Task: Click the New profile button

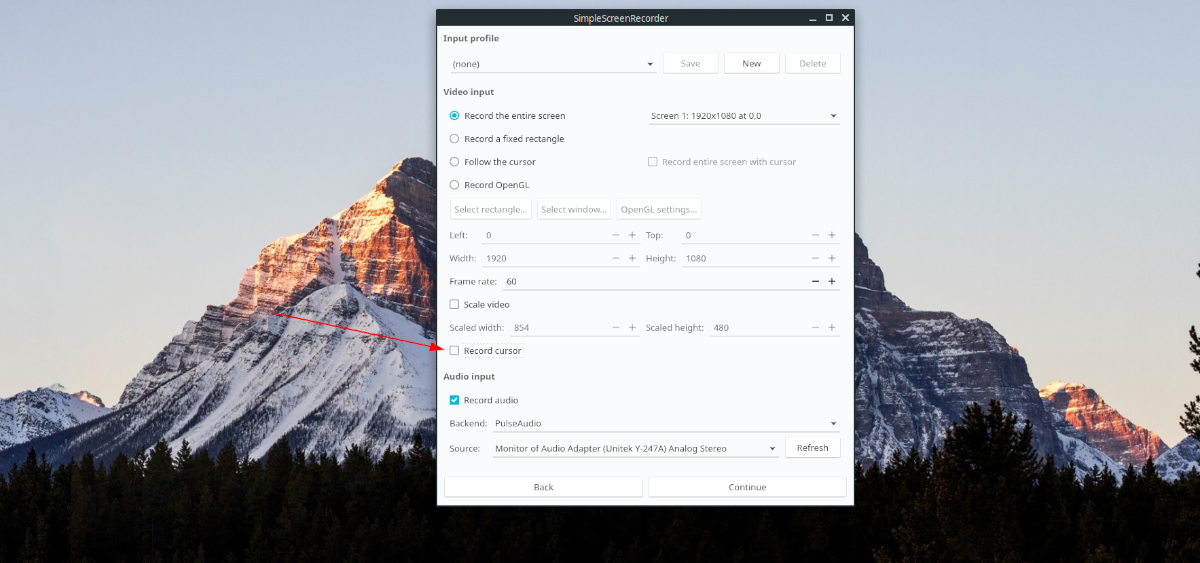Action: coord(751,63)
